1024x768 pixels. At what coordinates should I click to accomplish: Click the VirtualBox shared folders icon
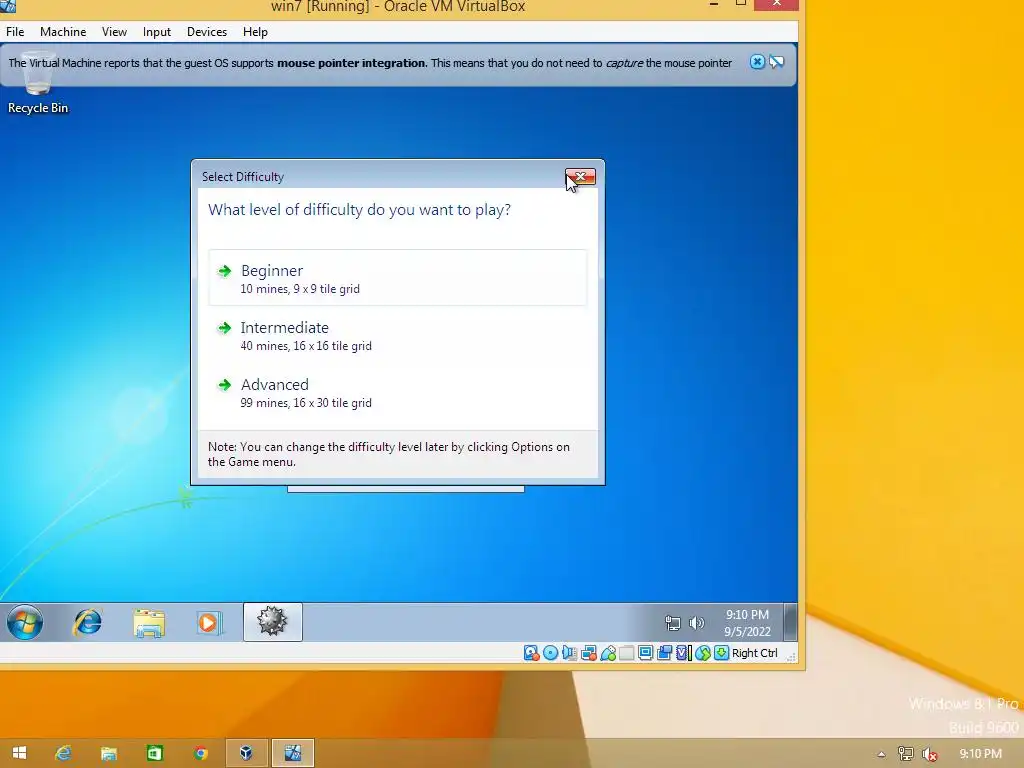tap(626, 653)
